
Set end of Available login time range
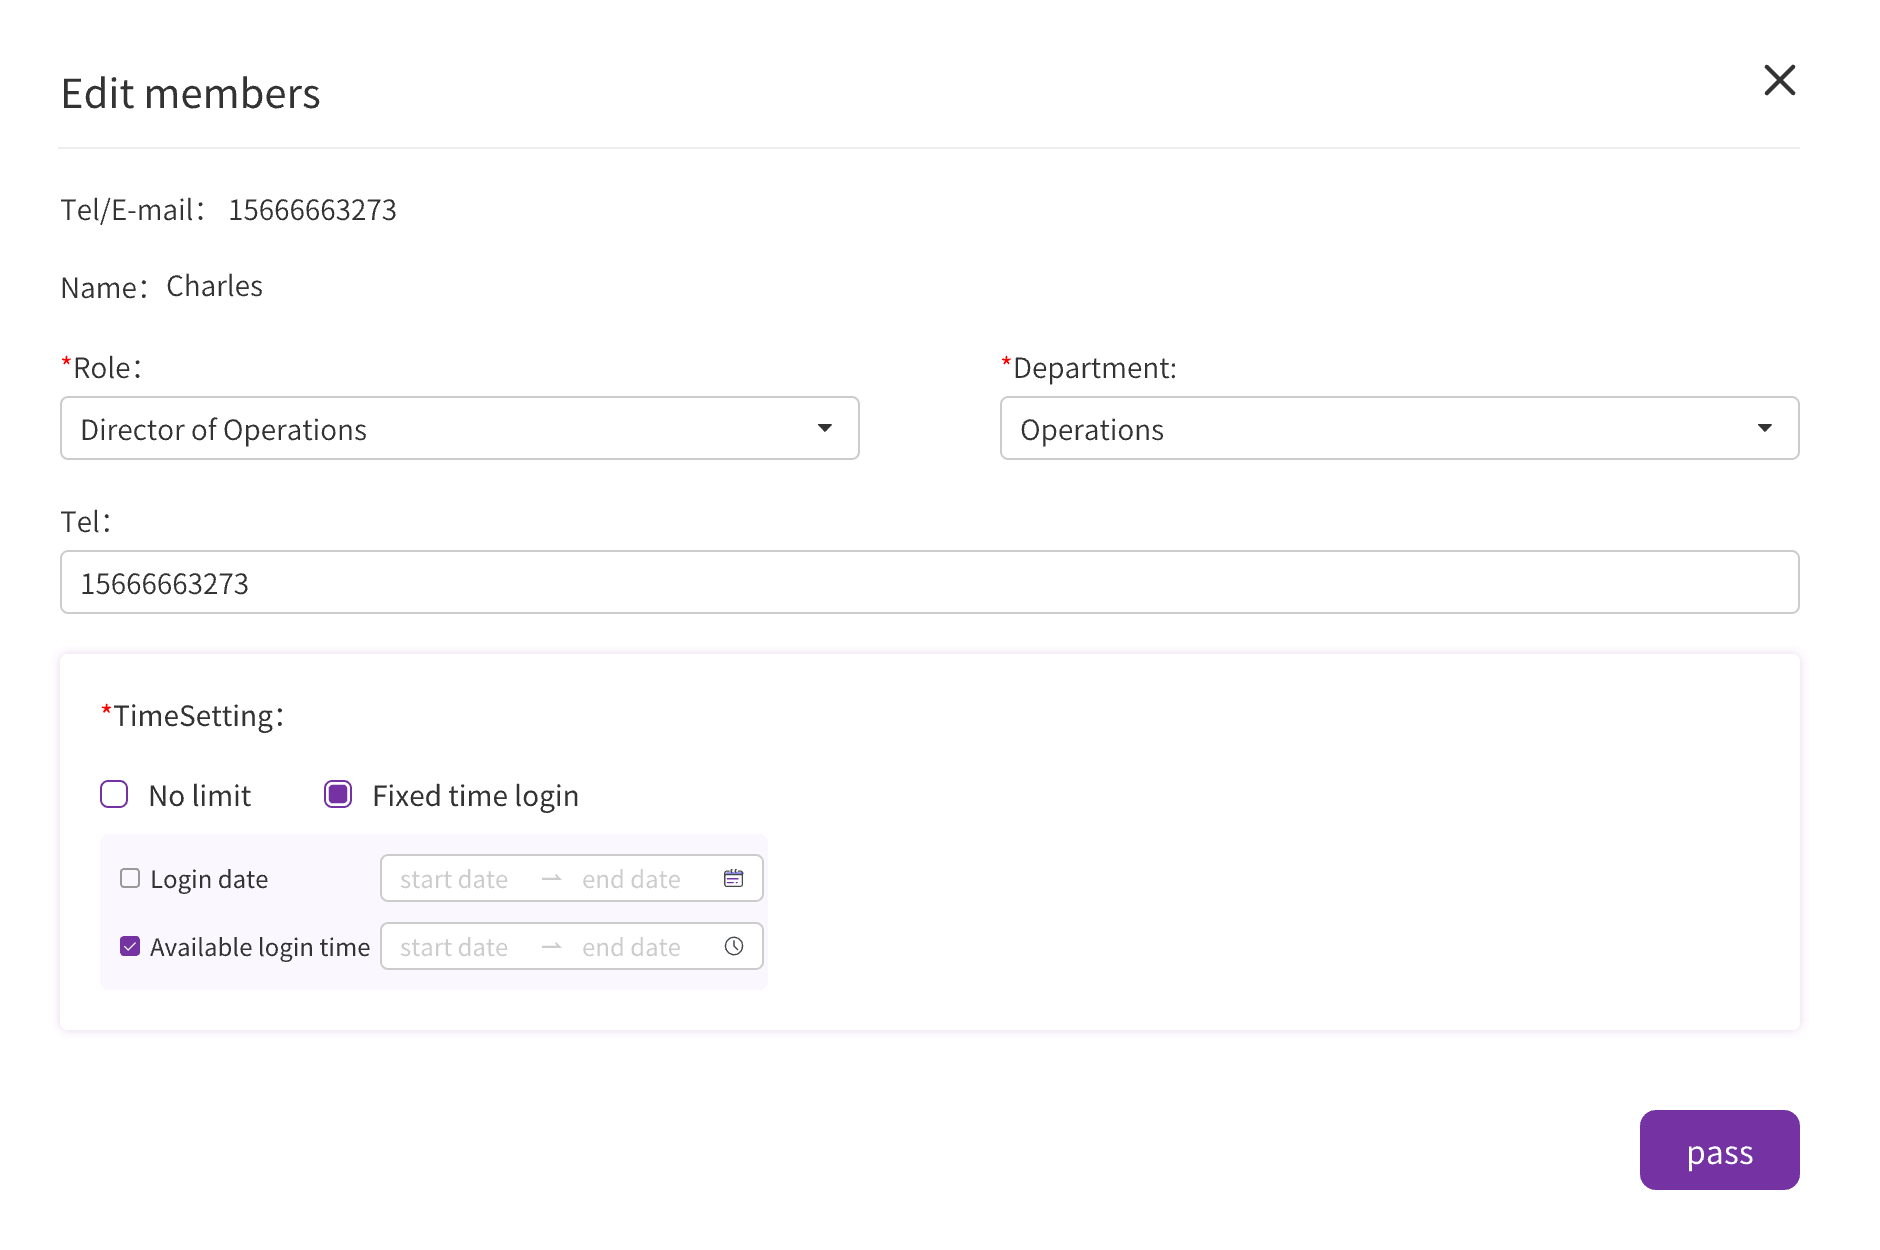pyautogui.click(x=631, y=947)
